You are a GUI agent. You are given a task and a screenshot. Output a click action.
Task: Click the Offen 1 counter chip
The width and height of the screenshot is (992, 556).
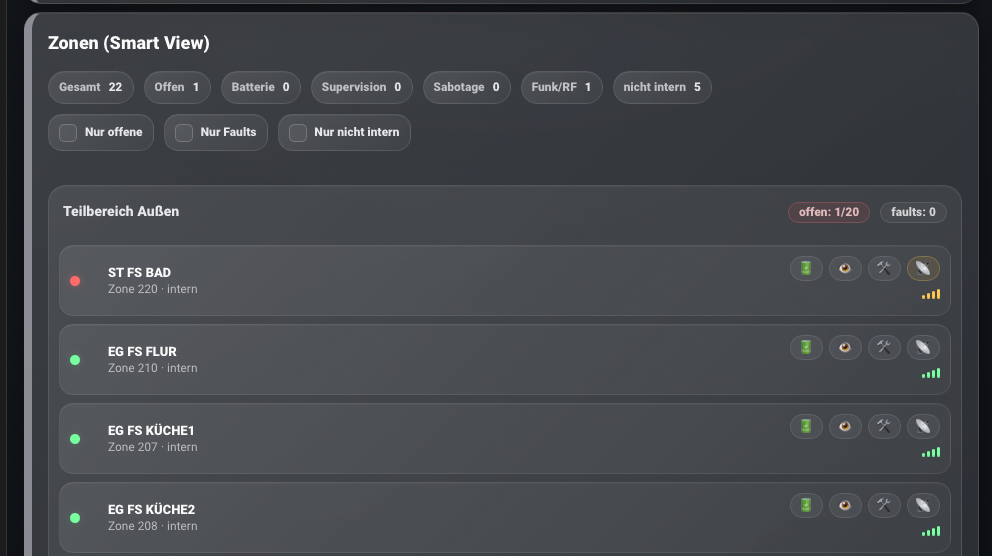click(x=177, y=88)
